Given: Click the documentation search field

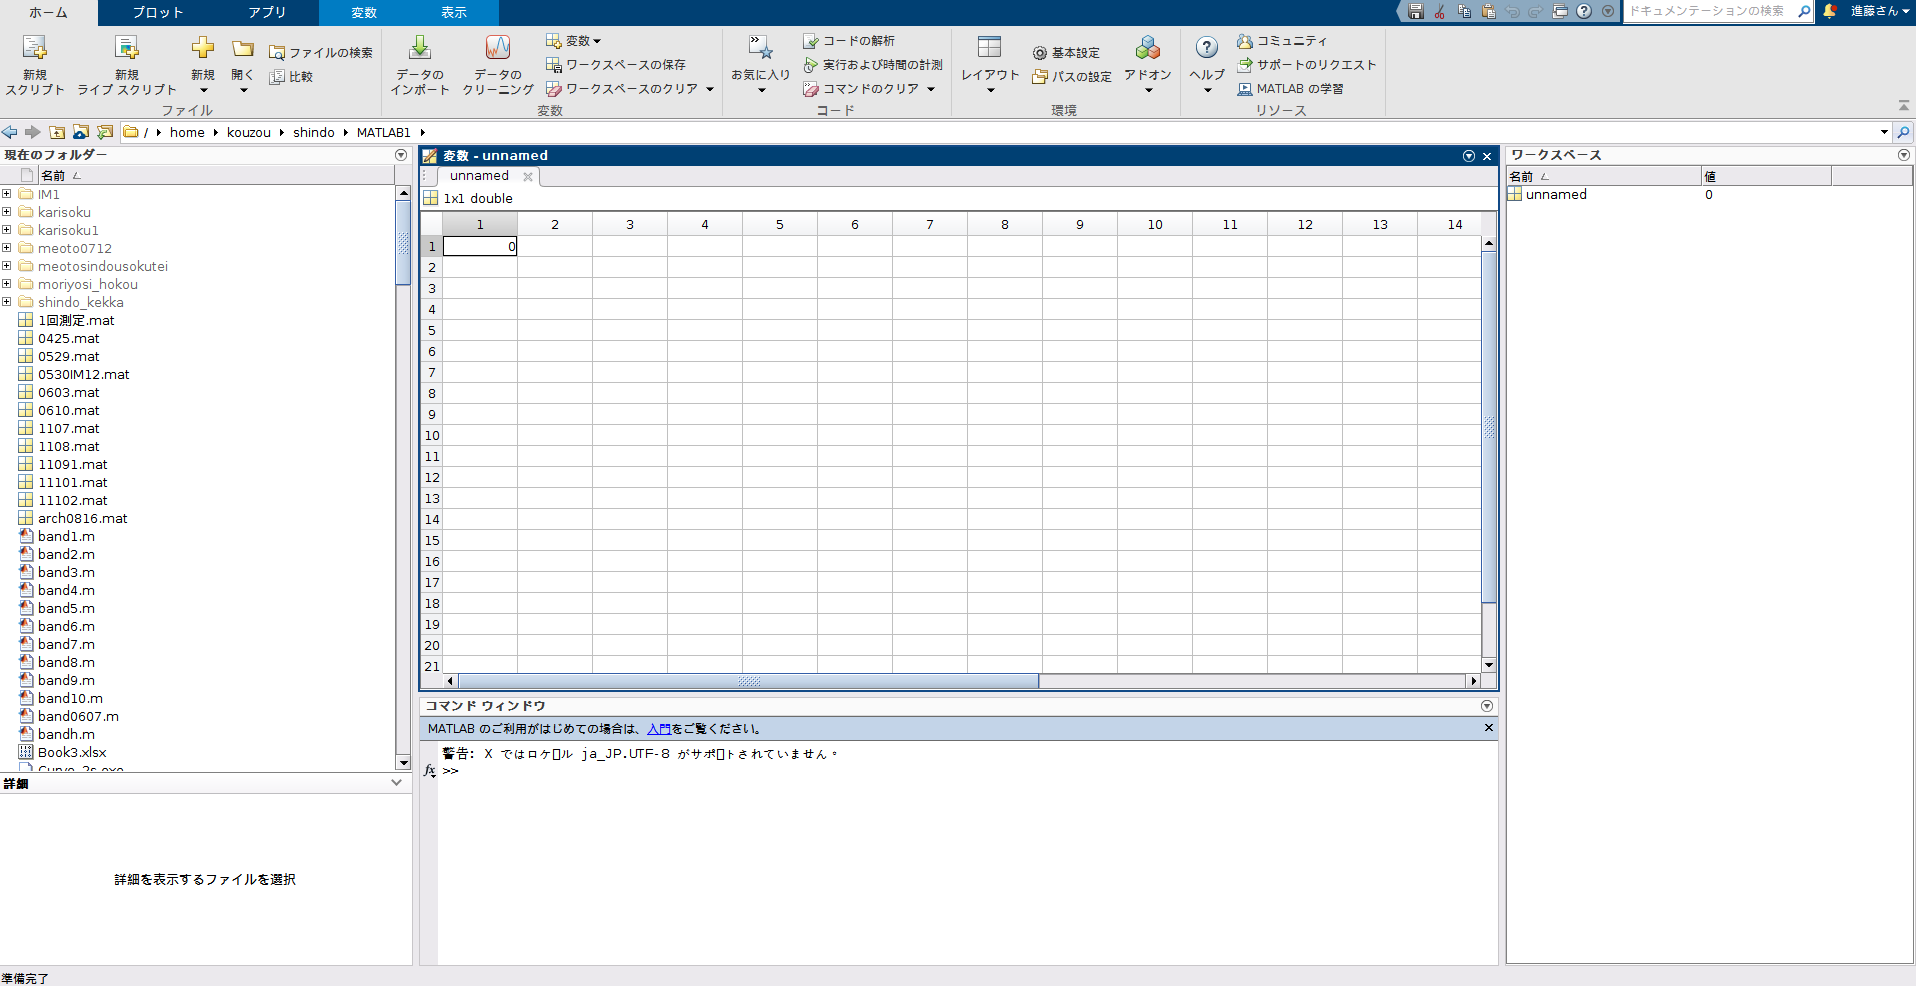Looking at the screenshot, I should pyautogui.click(x=1710, y=11).
